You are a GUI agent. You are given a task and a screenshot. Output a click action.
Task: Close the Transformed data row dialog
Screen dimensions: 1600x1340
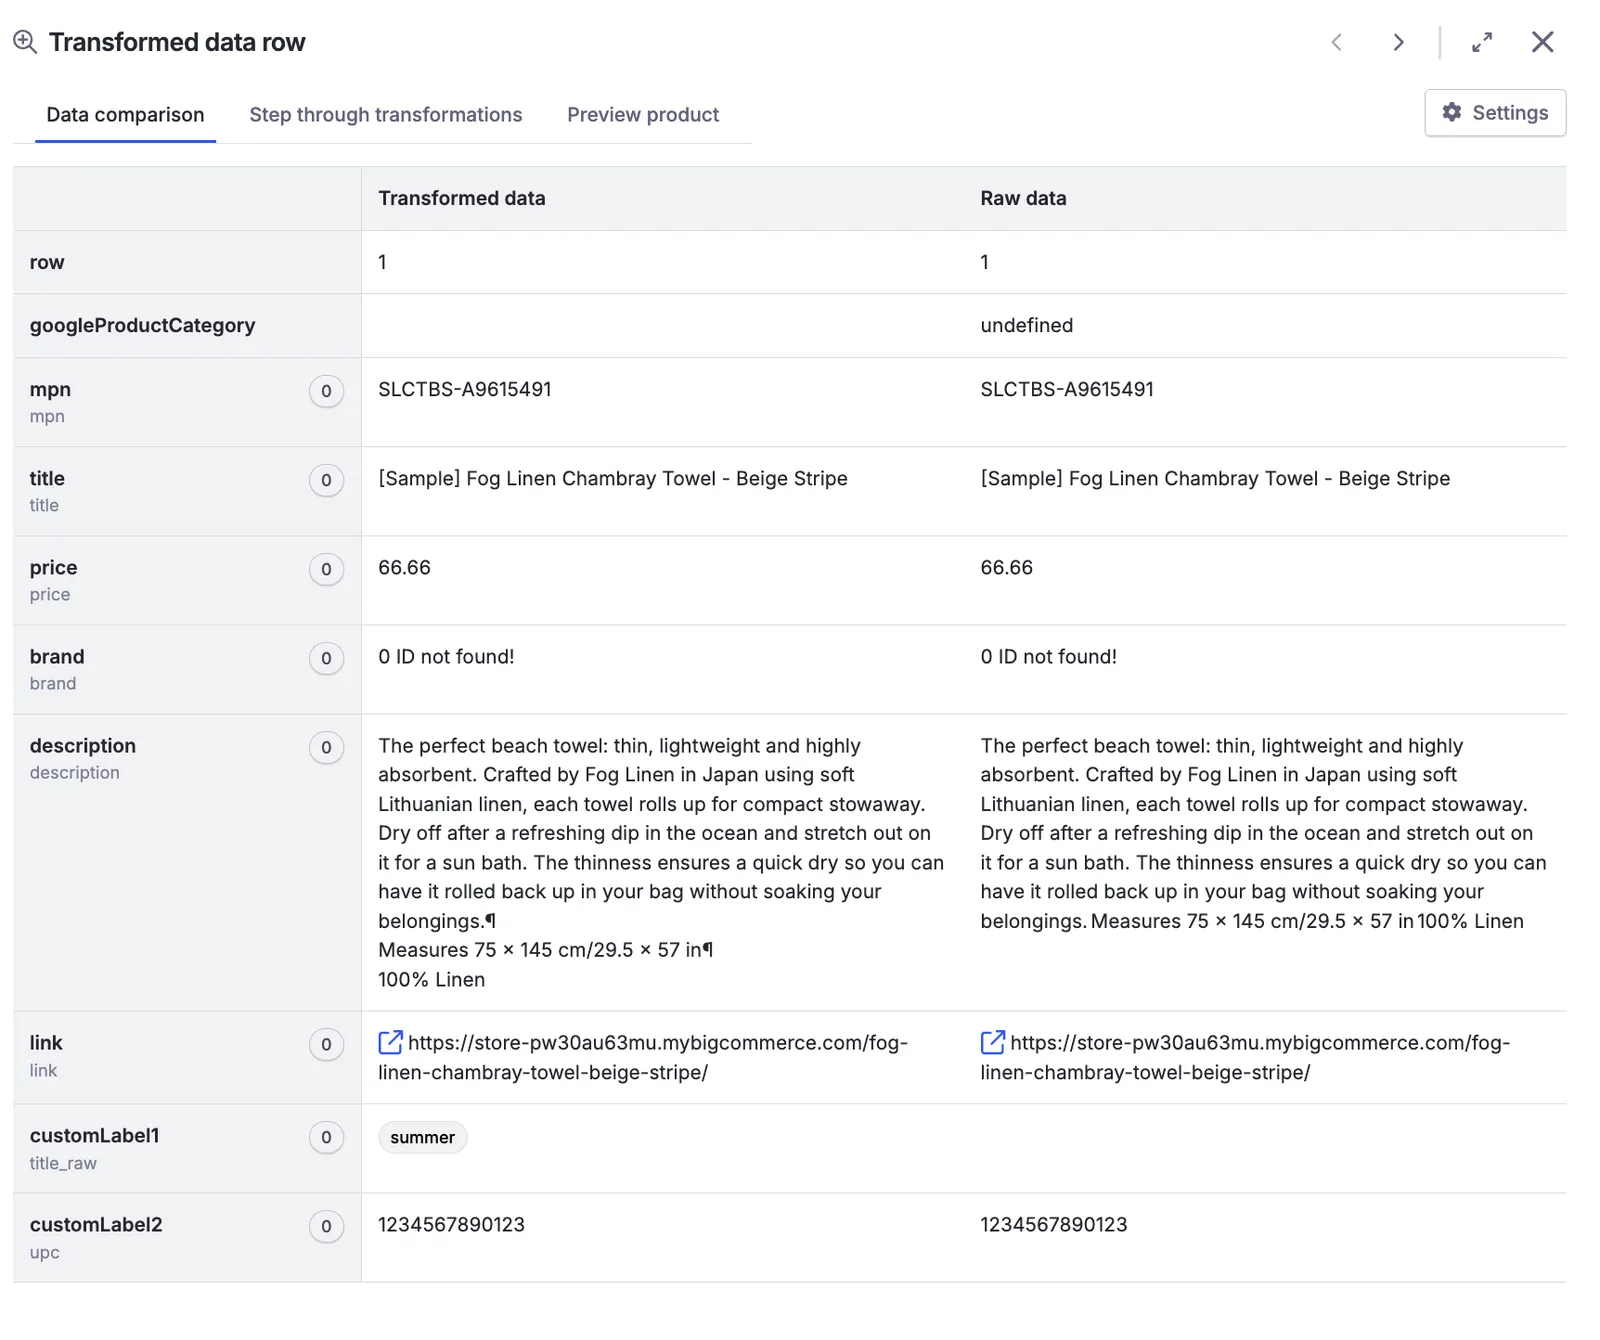(1543, 42)
